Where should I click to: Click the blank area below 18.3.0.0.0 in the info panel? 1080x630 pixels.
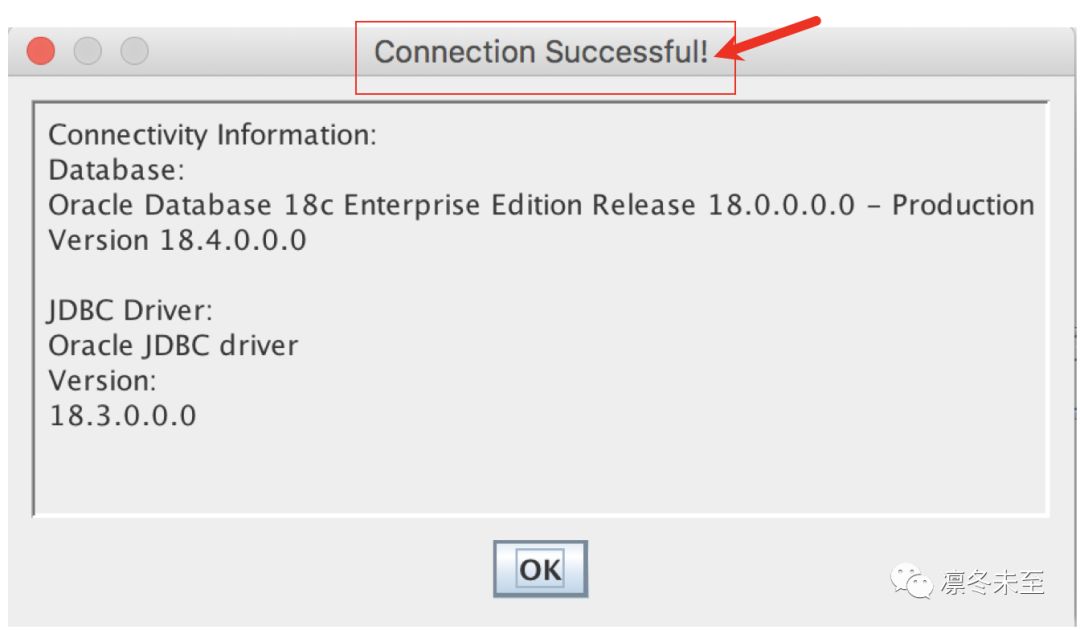(x=540, y=472)
